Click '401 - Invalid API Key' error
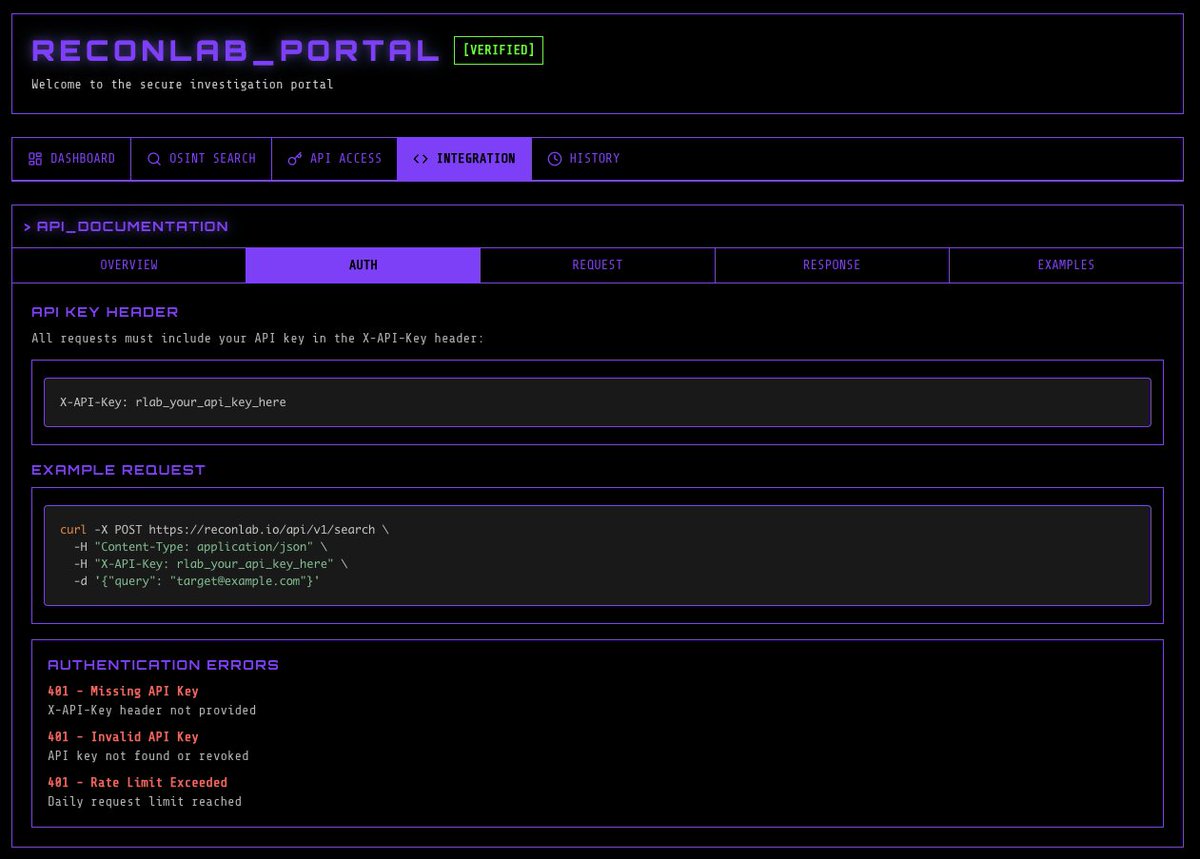Screen dimensions: 1200x859 123,737
